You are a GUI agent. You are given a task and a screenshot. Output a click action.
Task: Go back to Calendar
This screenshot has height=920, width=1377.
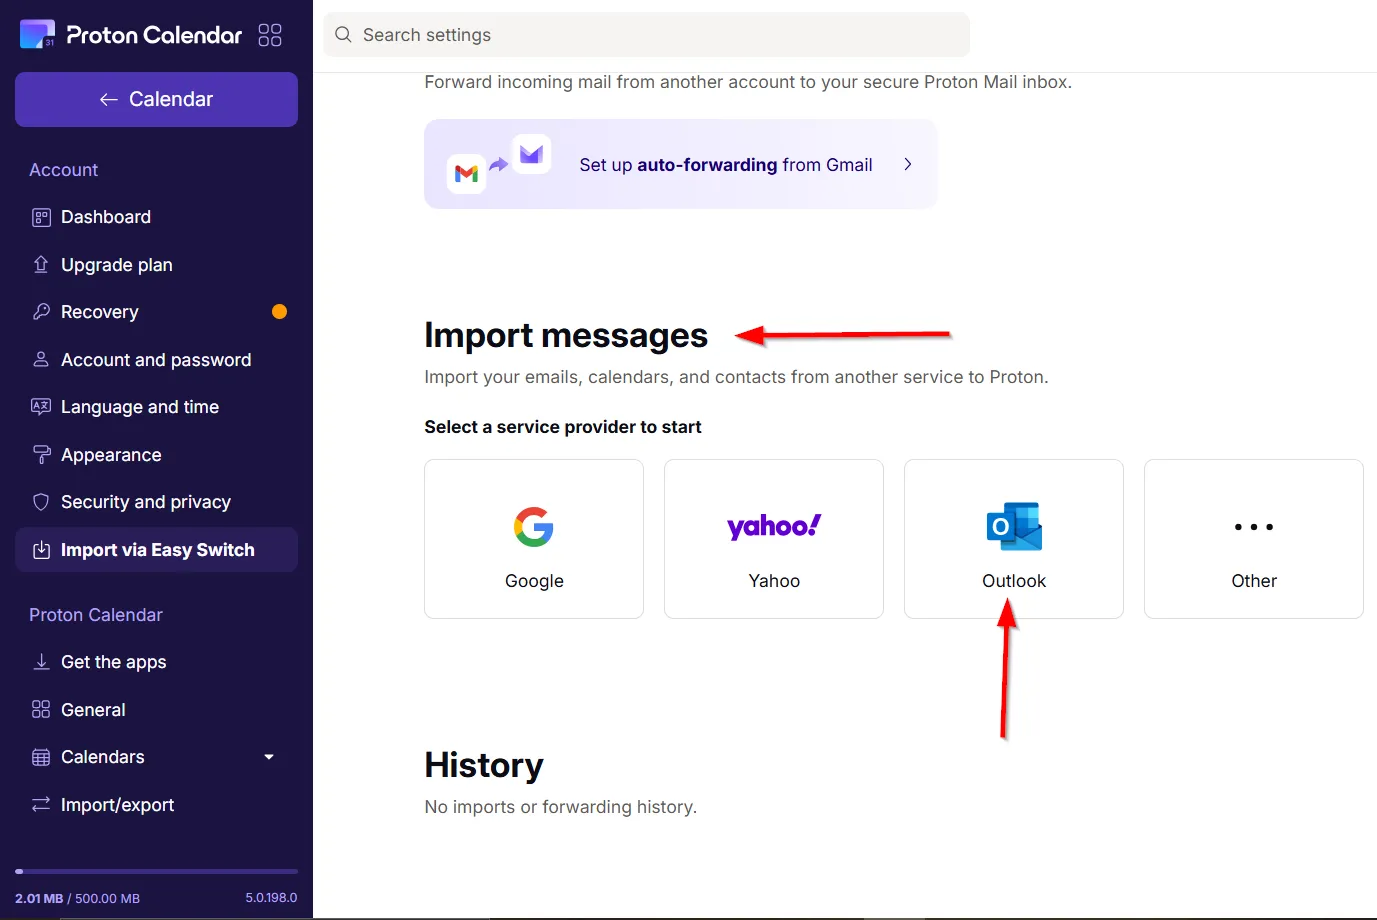[156, 99]
